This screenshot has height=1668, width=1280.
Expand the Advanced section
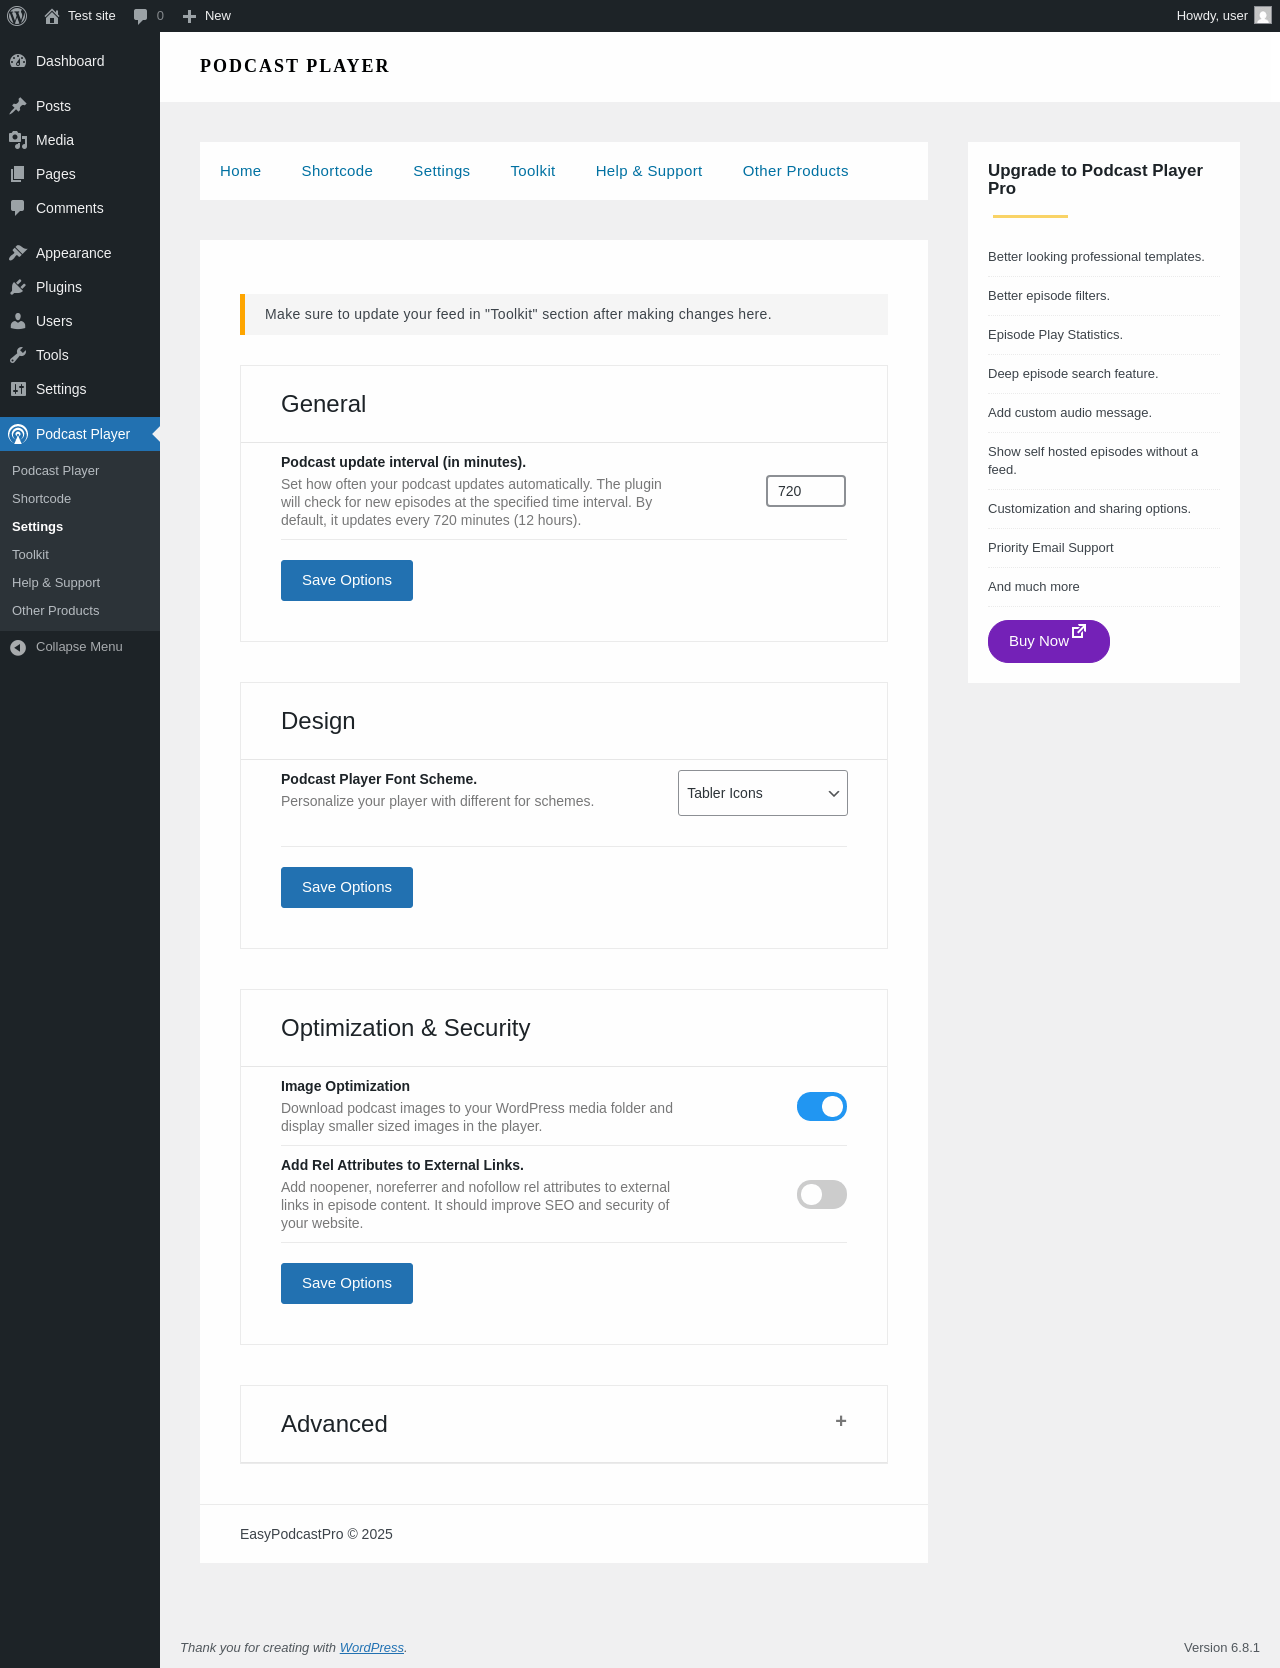(x=841, y=1421)
